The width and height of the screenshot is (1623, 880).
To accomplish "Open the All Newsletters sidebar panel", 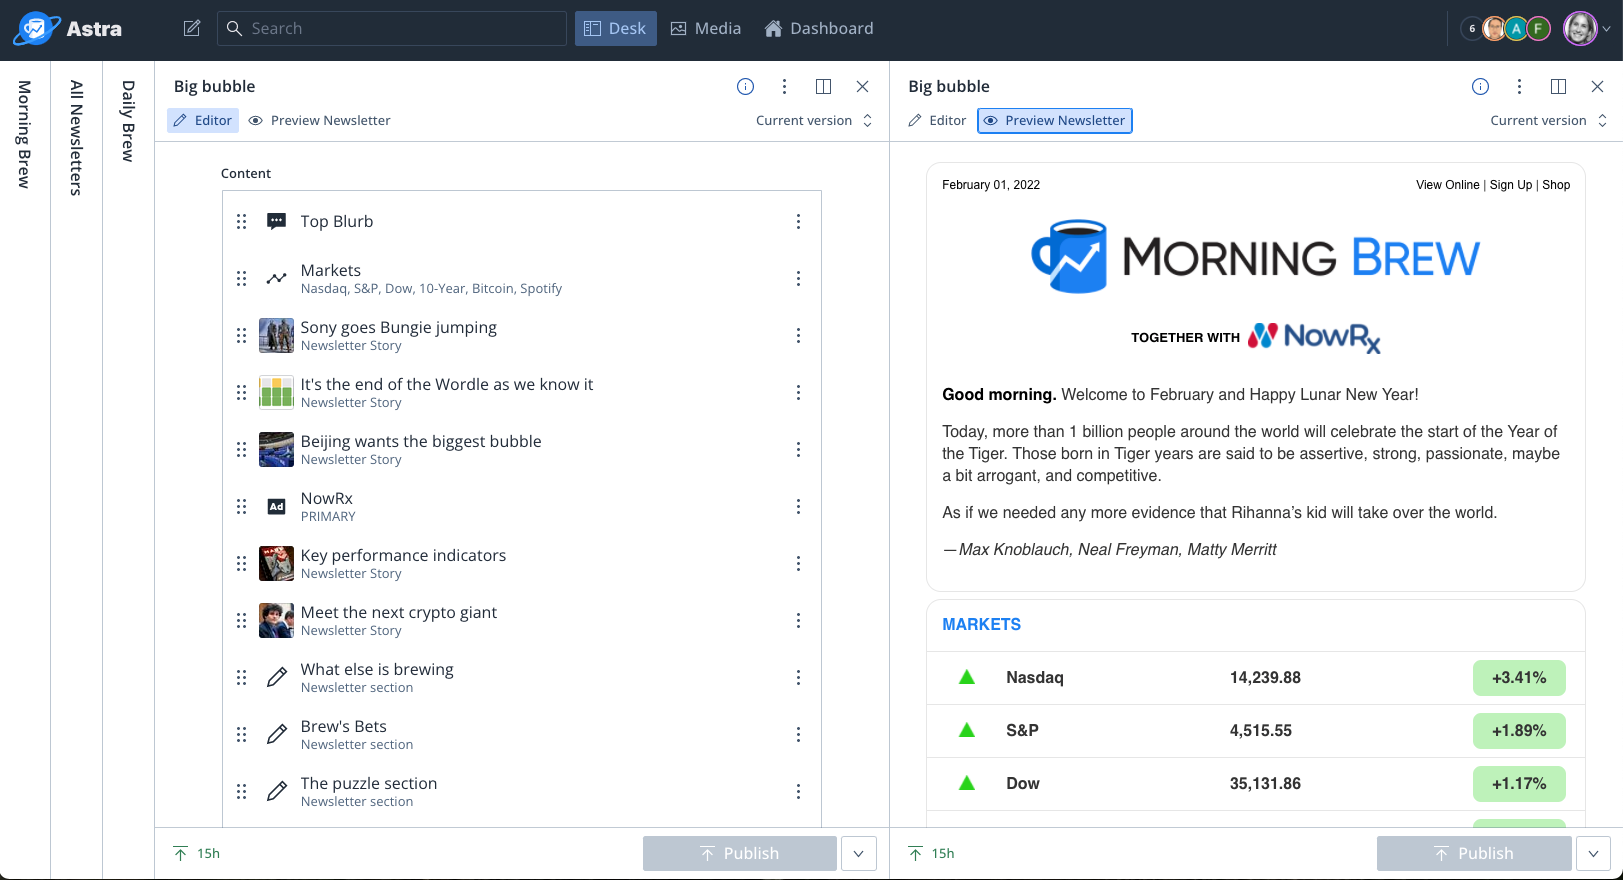I will coord(76,137).
